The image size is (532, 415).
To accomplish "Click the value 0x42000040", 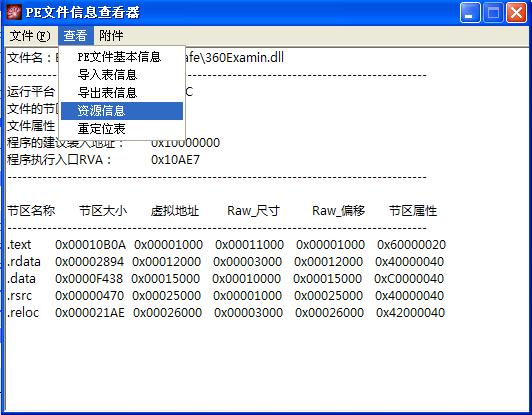I will (410, 313).
